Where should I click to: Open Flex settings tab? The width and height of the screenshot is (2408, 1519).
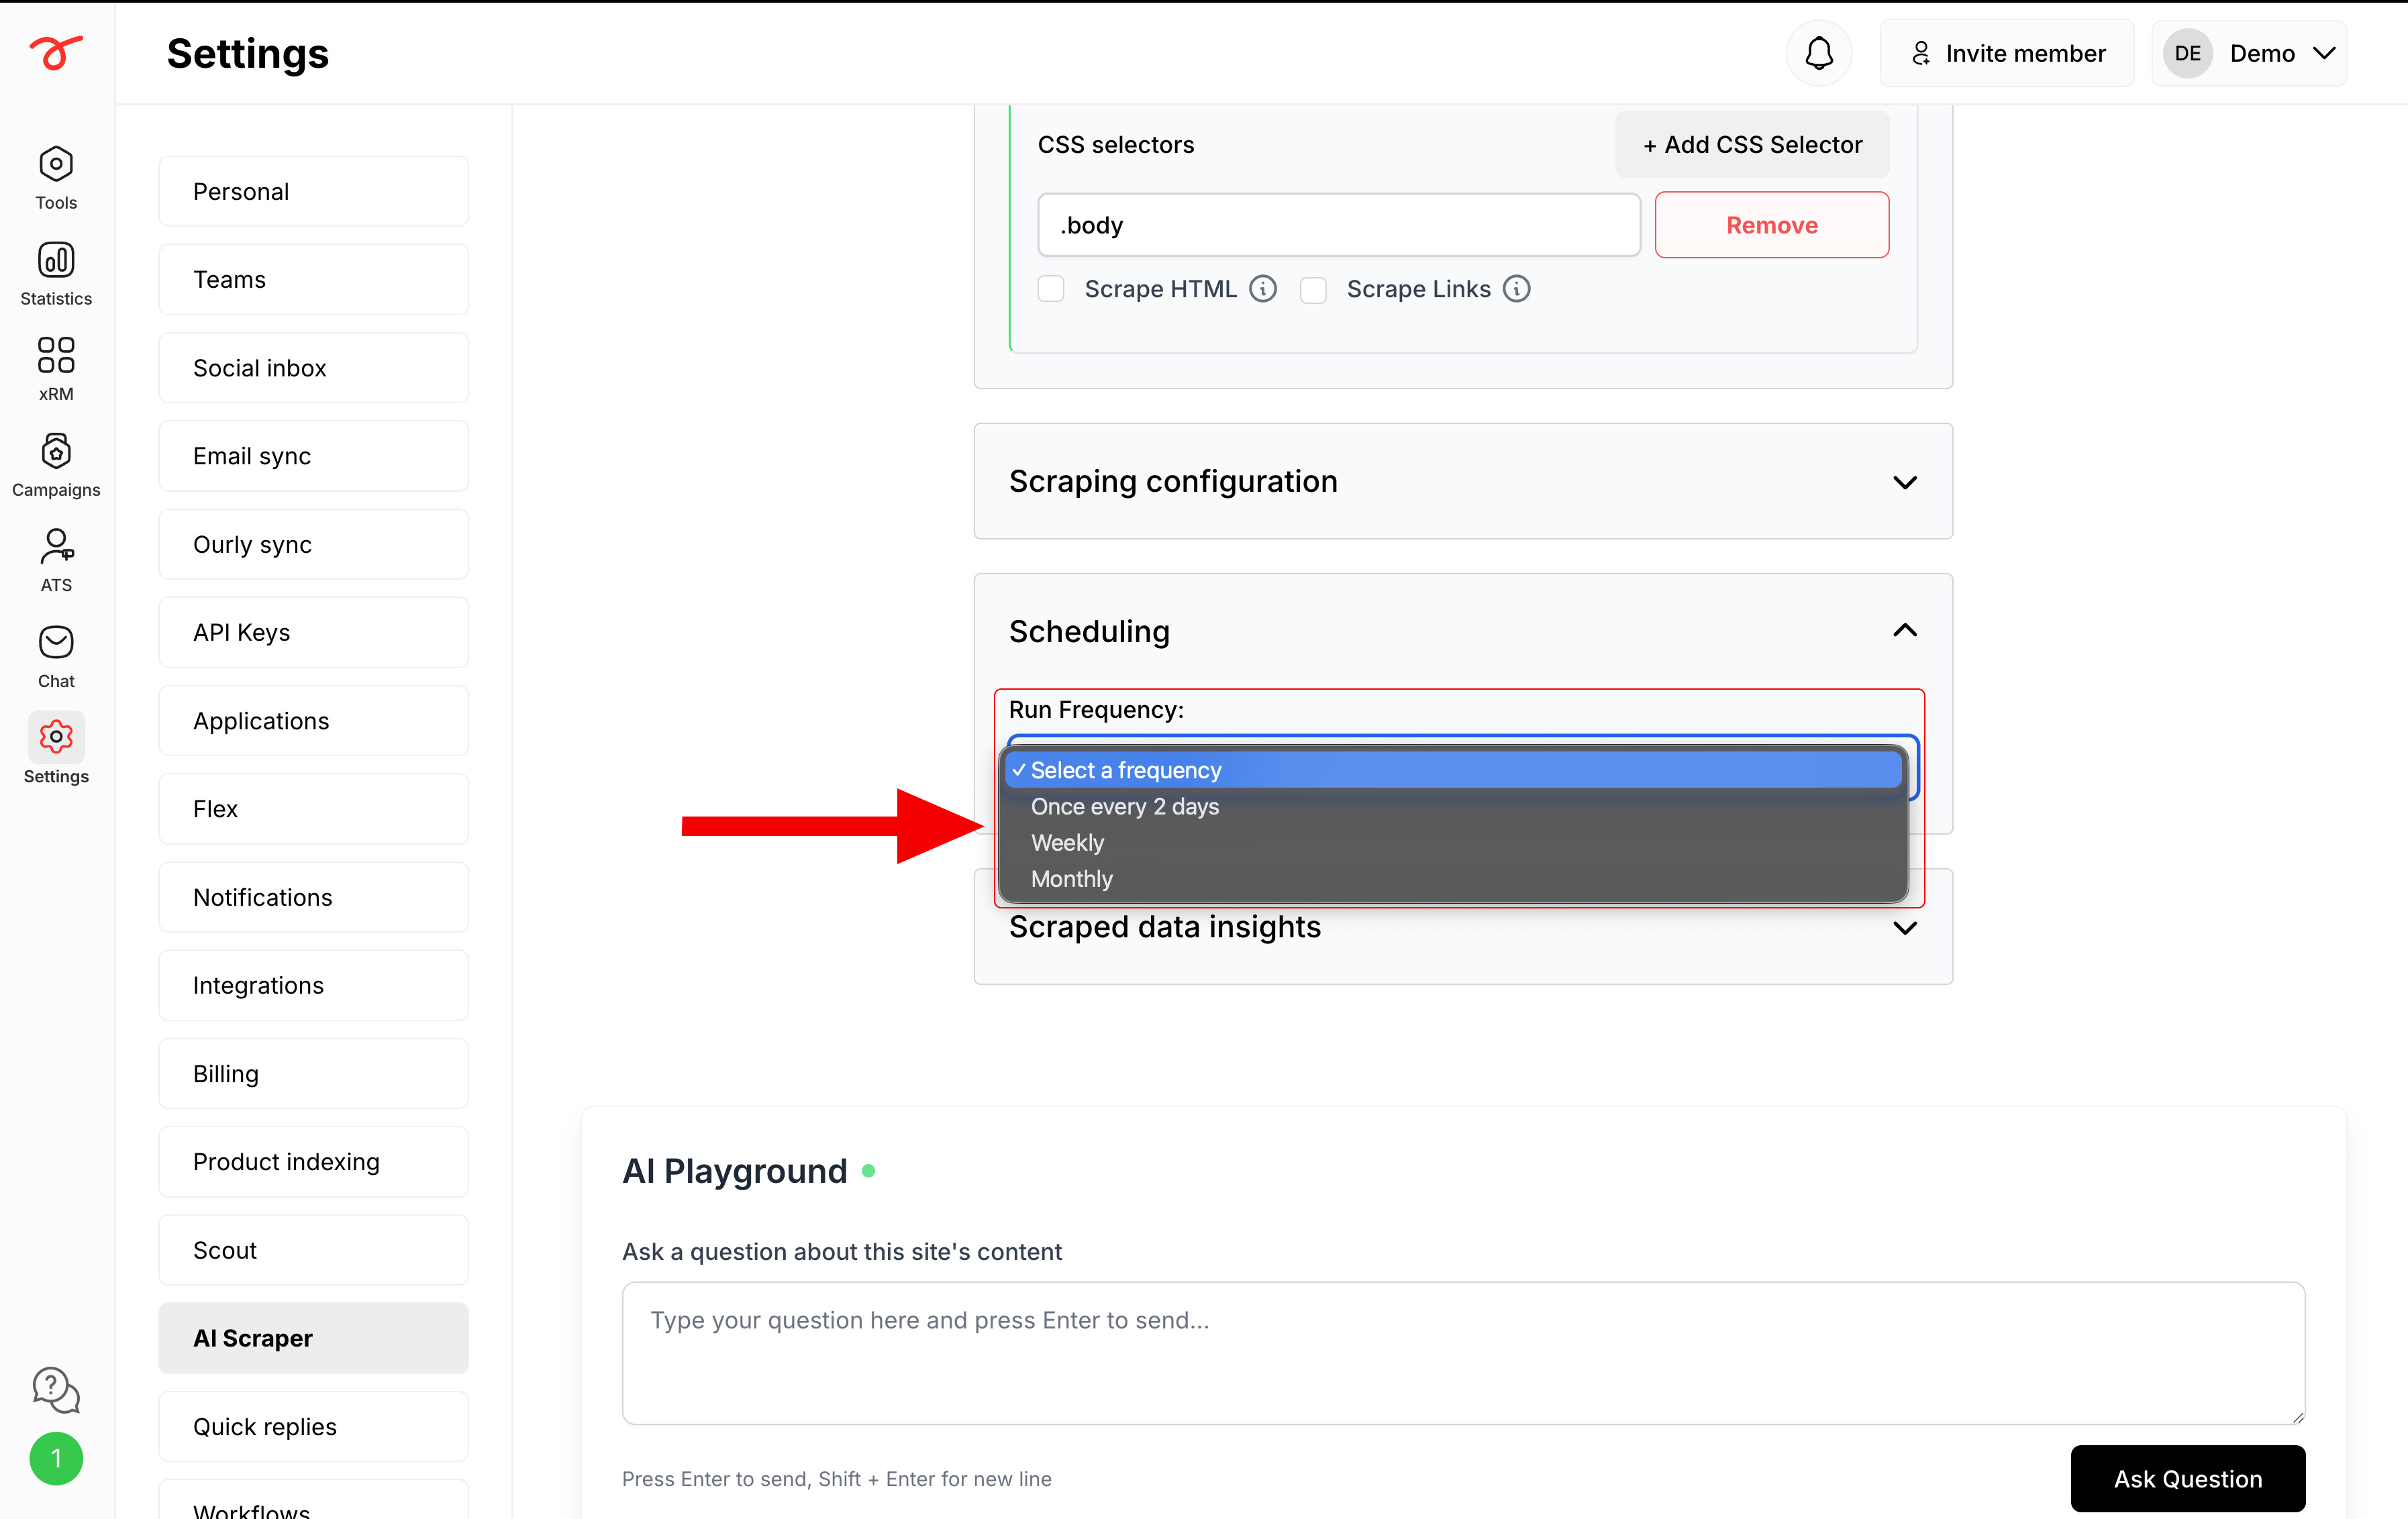coord(313,809)
